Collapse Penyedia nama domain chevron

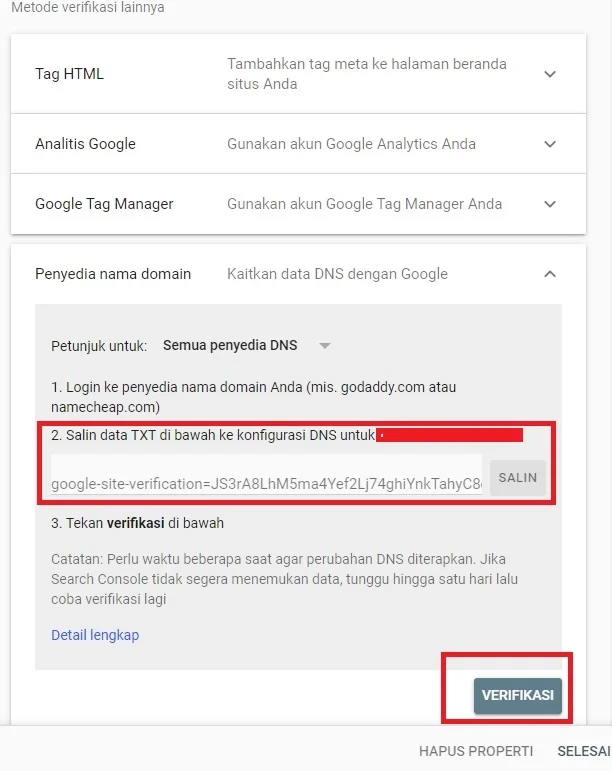(x=550, y=274)
